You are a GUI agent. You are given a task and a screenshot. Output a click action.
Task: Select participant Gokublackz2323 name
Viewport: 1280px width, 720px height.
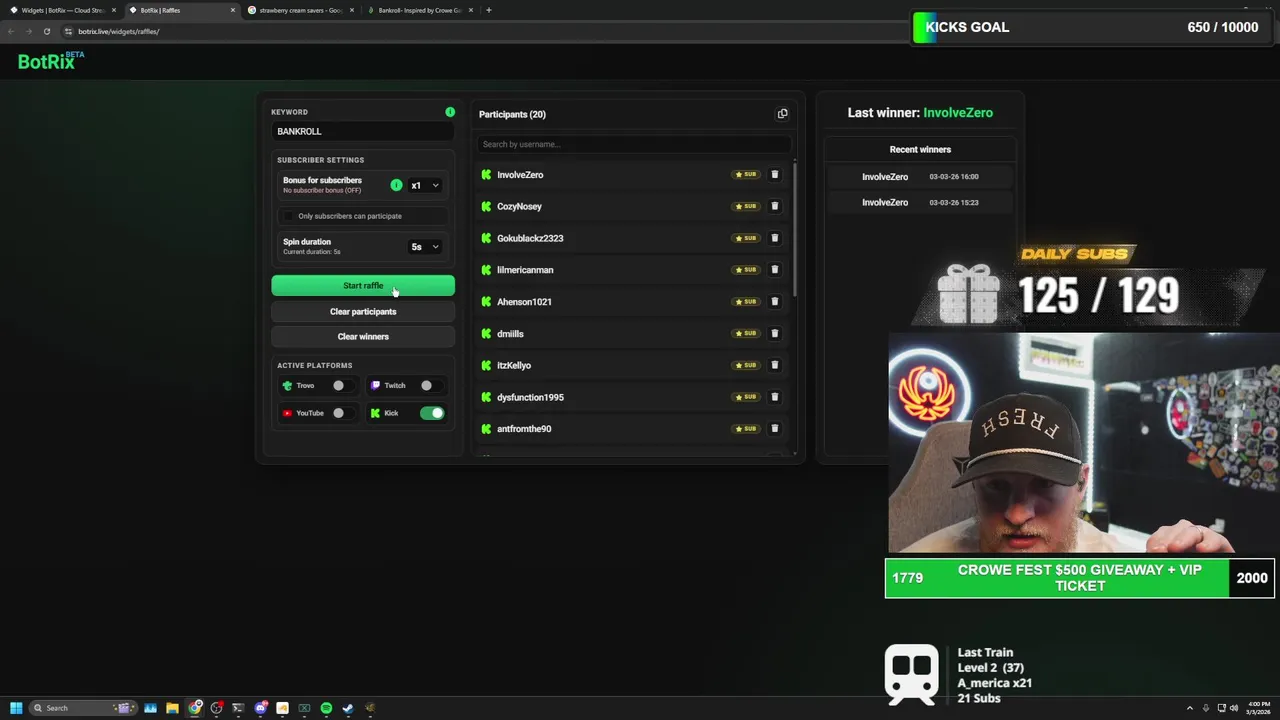click(530, 238)
